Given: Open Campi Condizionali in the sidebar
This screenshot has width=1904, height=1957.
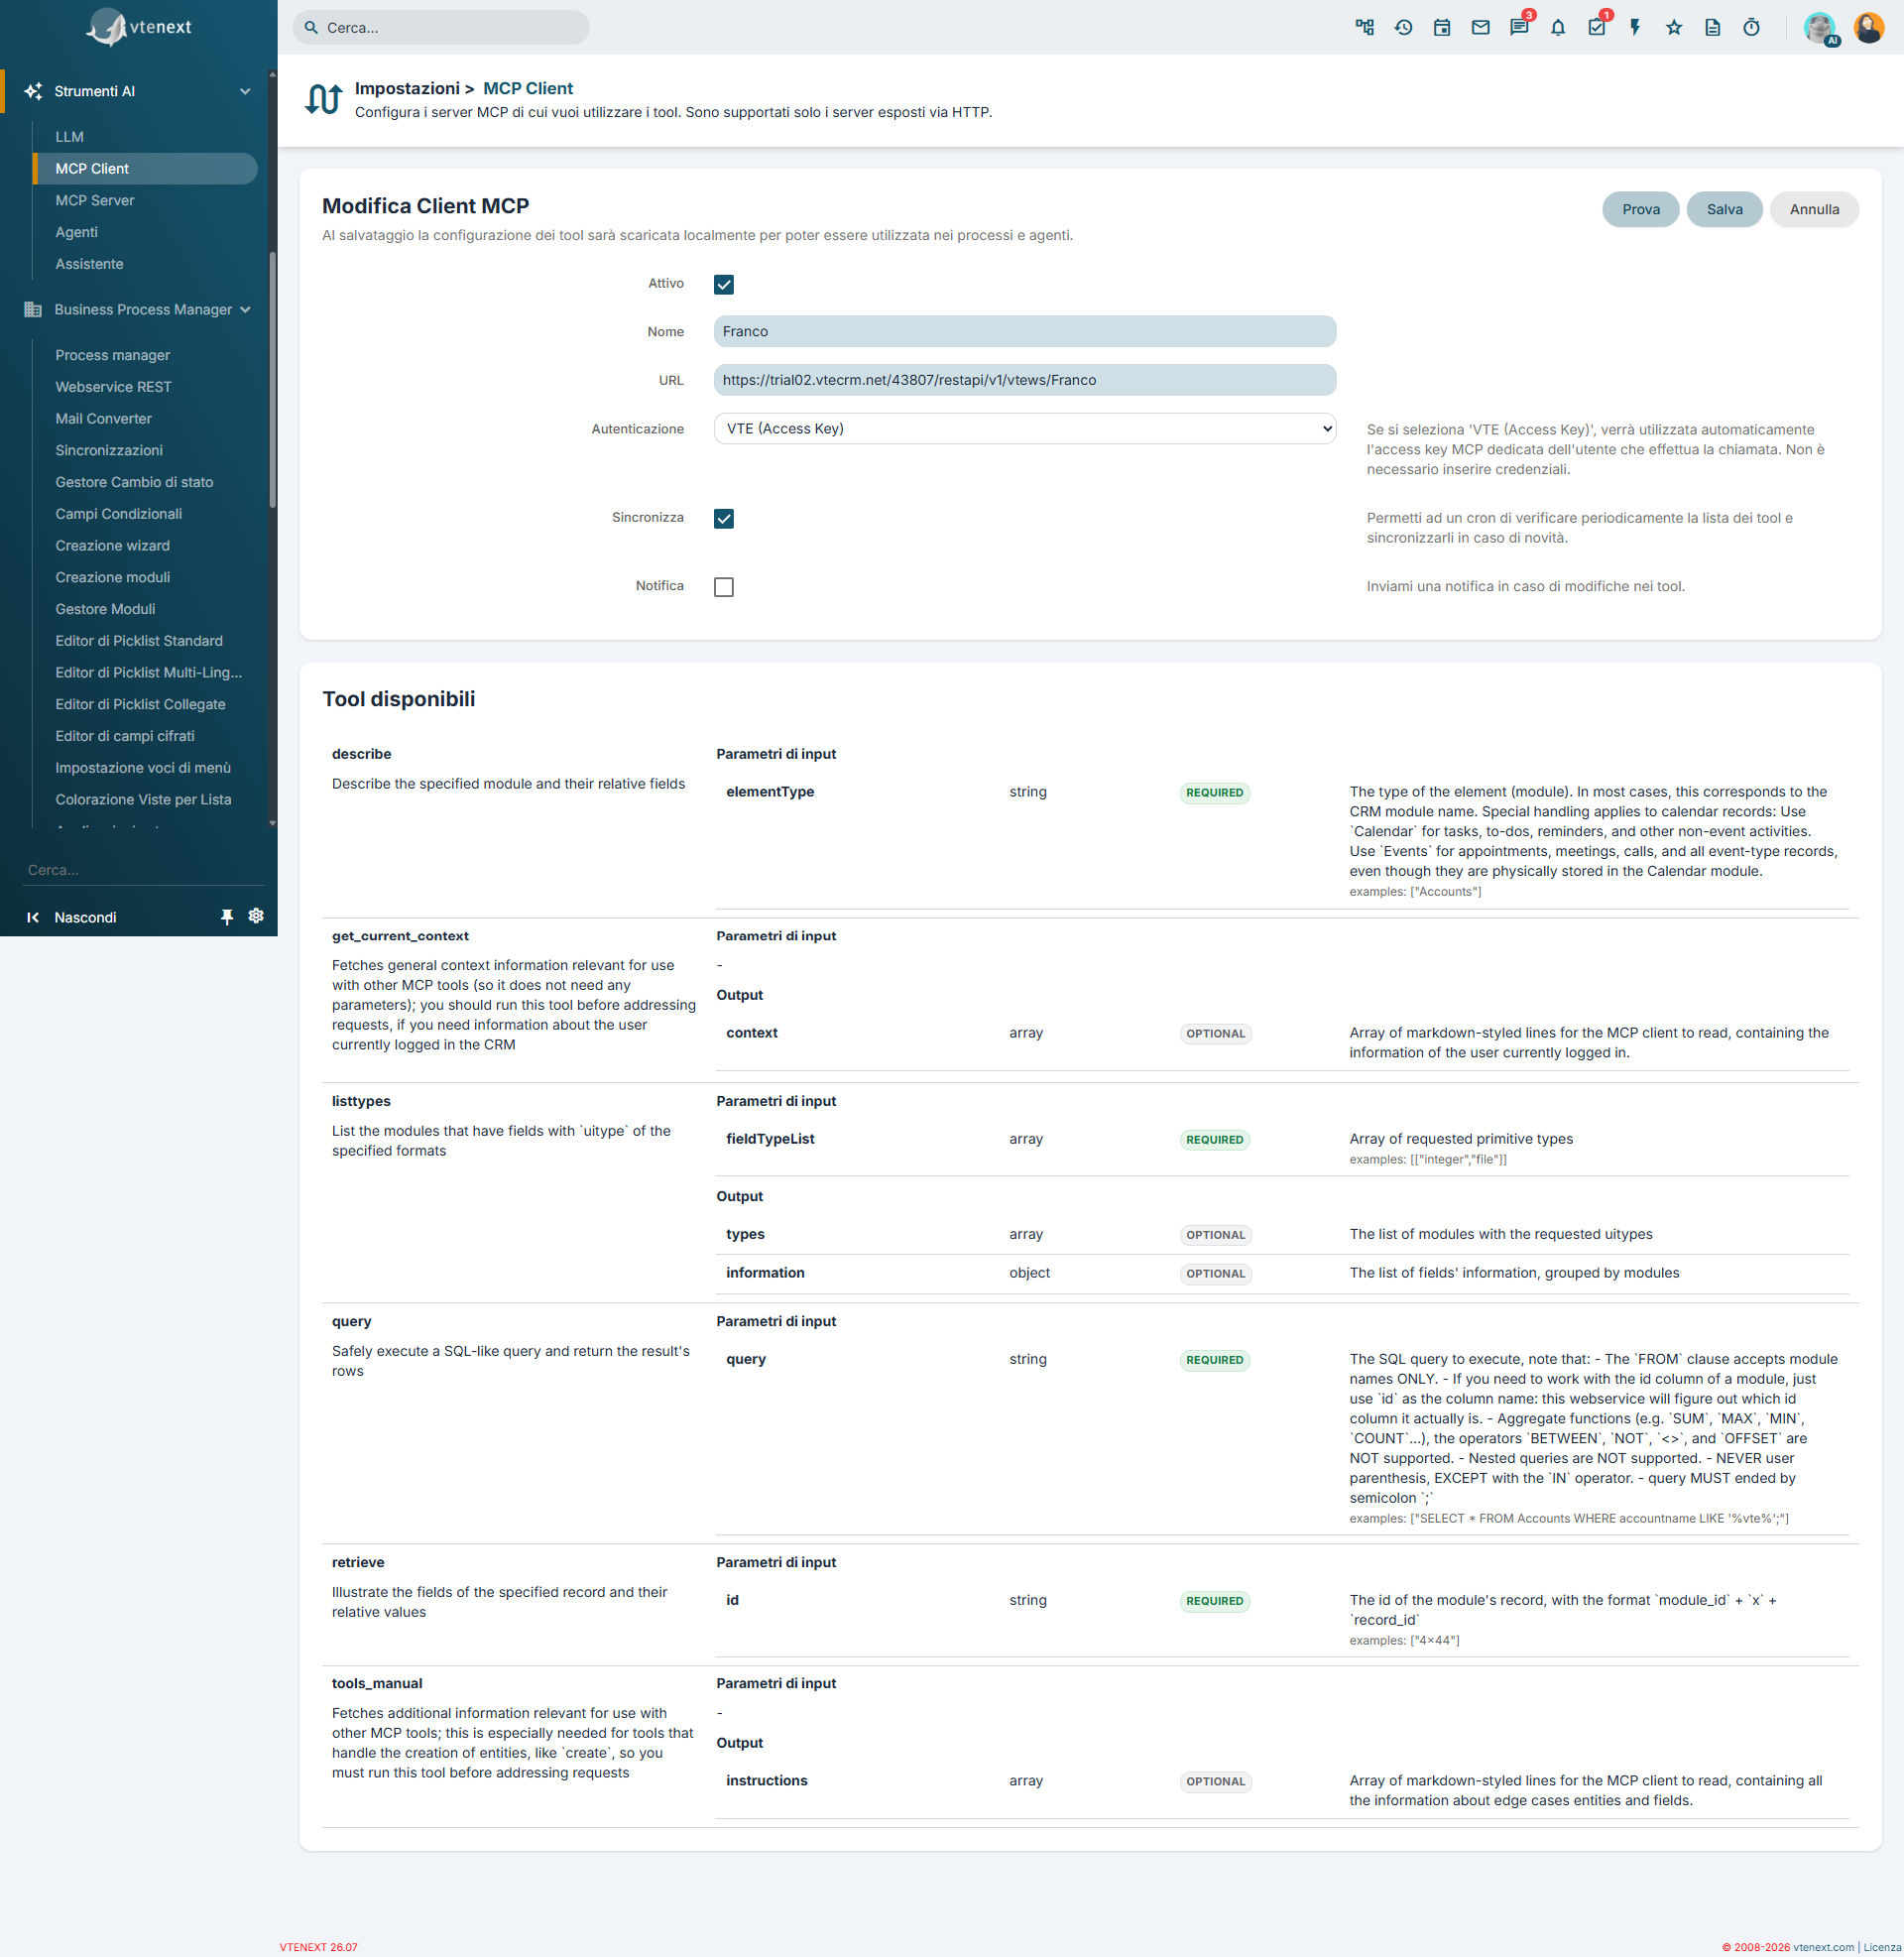Looking at the screenshot, I should point(119,515).
